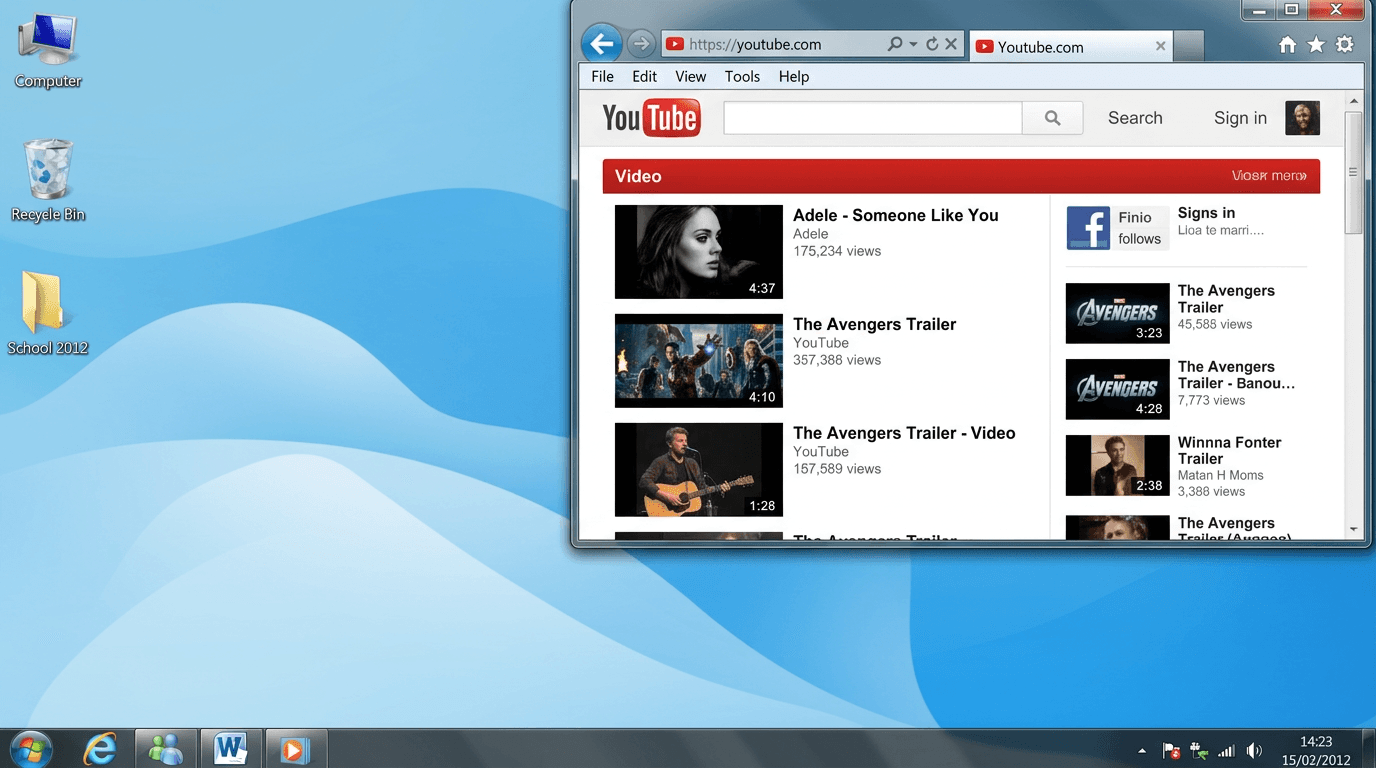Click the YouTube logo
The image size is (1376, 768).
click(651, 118)
